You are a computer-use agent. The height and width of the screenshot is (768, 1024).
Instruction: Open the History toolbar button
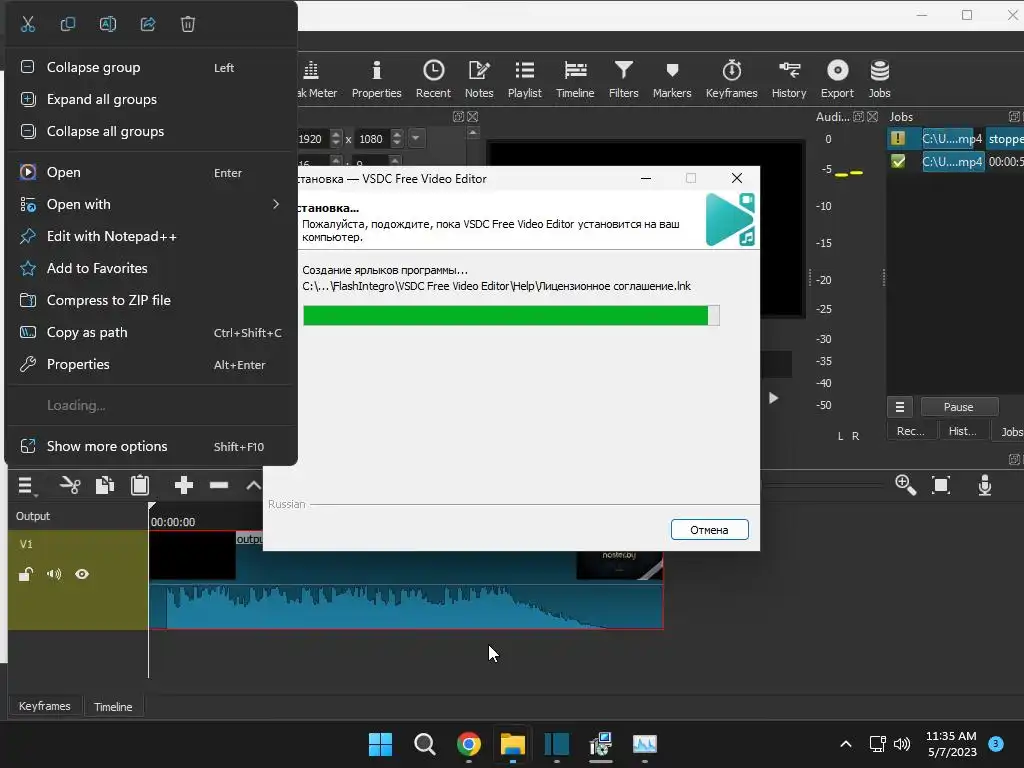coord(789,80)
